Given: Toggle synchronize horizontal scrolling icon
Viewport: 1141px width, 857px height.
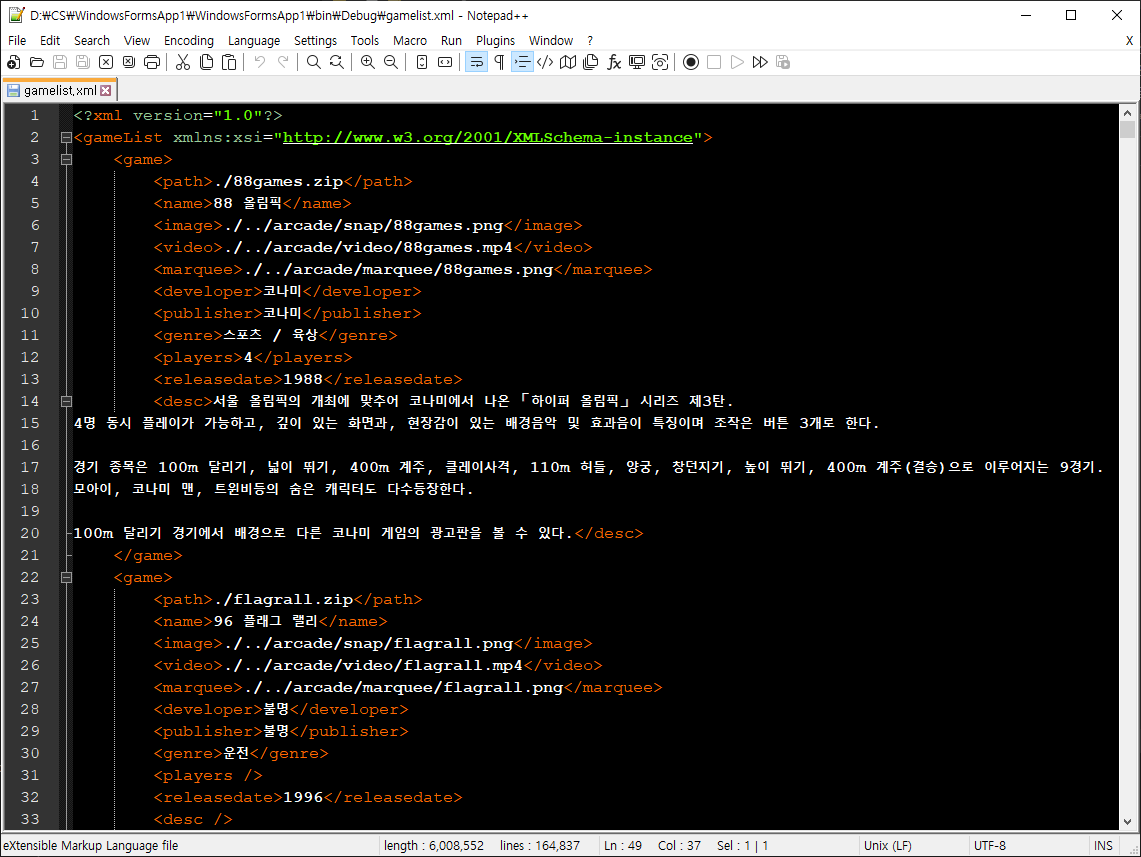Looking at the screenshot, I should click(445, 63).
